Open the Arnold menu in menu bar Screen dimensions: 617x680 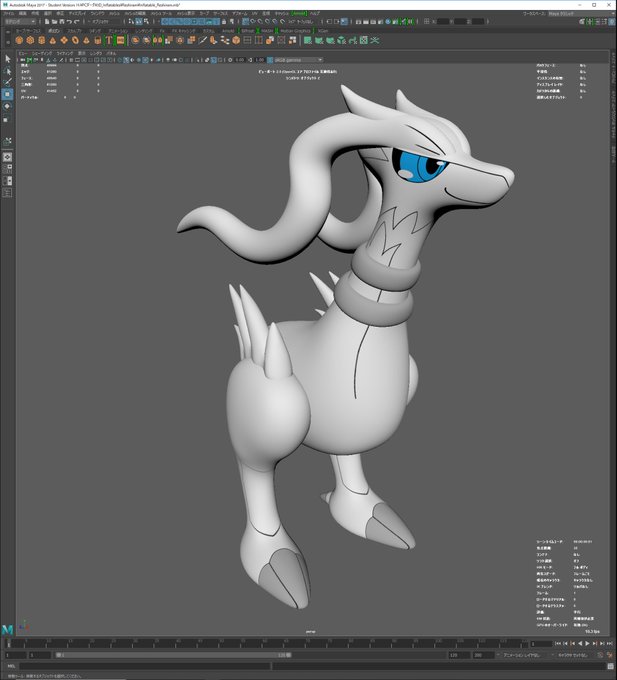coord(299,13)
